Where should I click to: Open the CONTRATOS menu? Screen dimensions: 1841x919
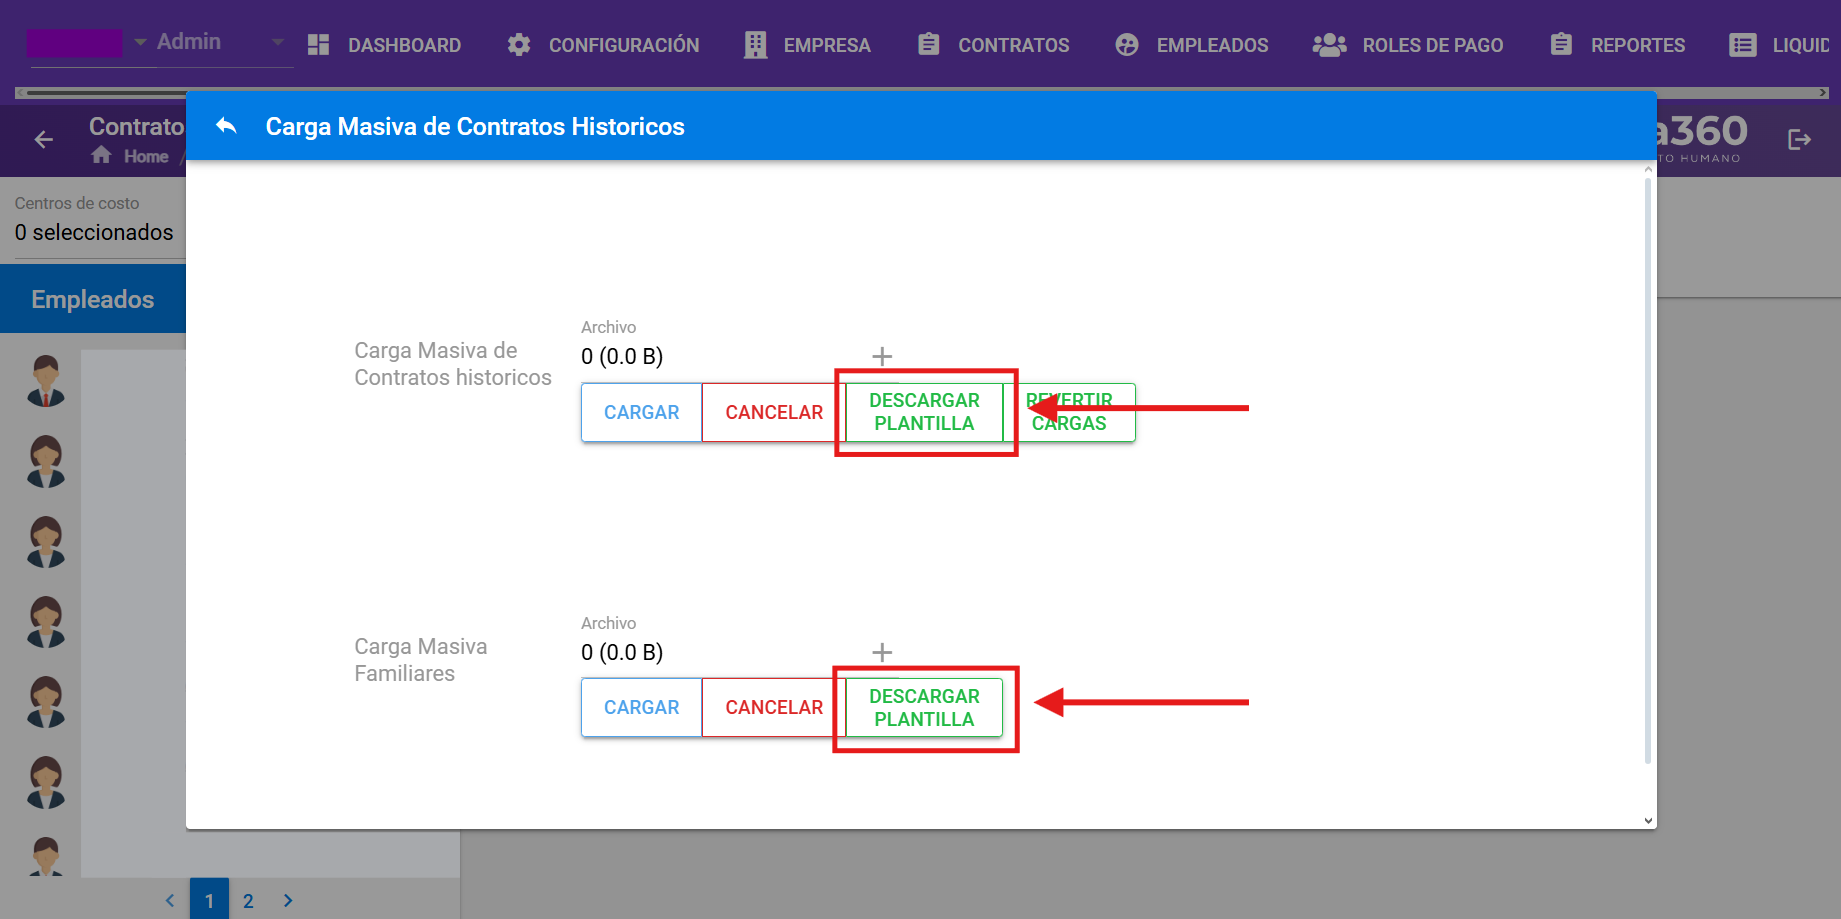pos(1014,45)
